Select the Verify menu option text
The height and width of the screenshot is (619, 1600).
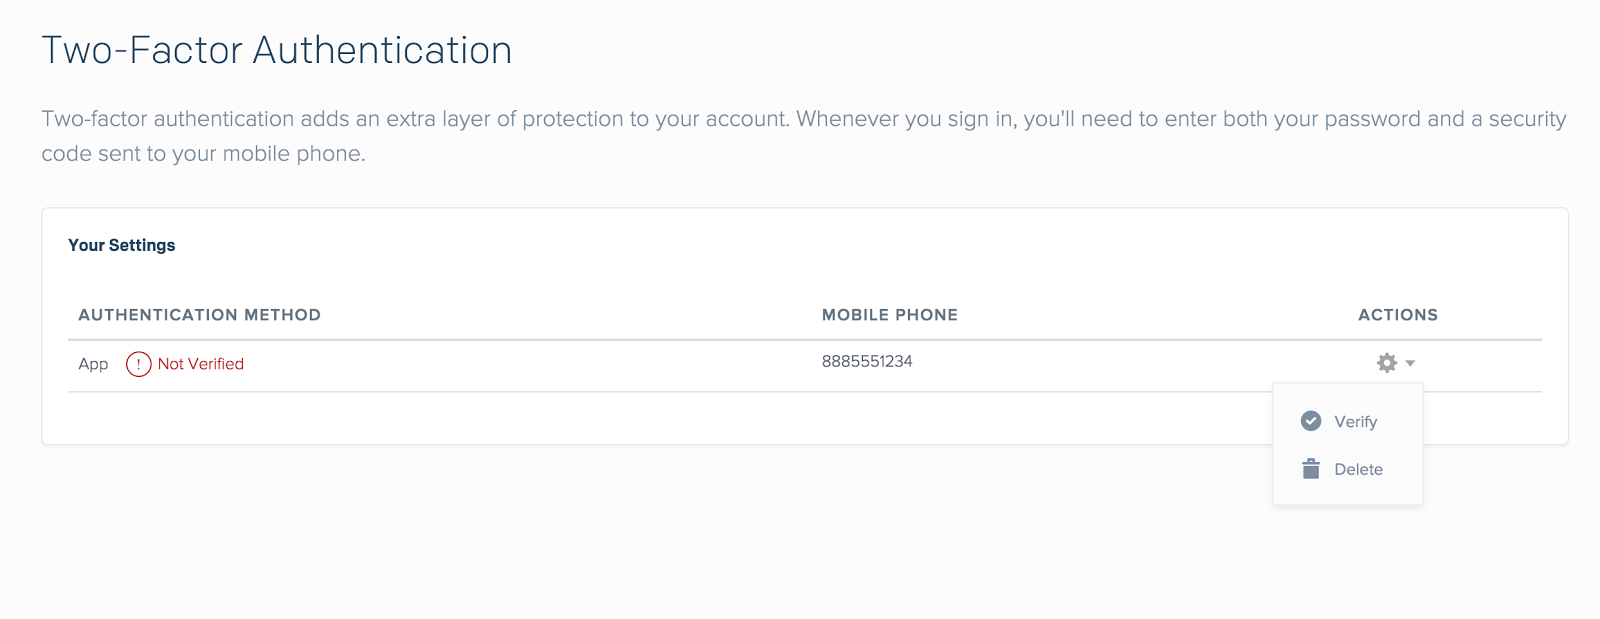pyautogui.click(x=1355, y=422)
